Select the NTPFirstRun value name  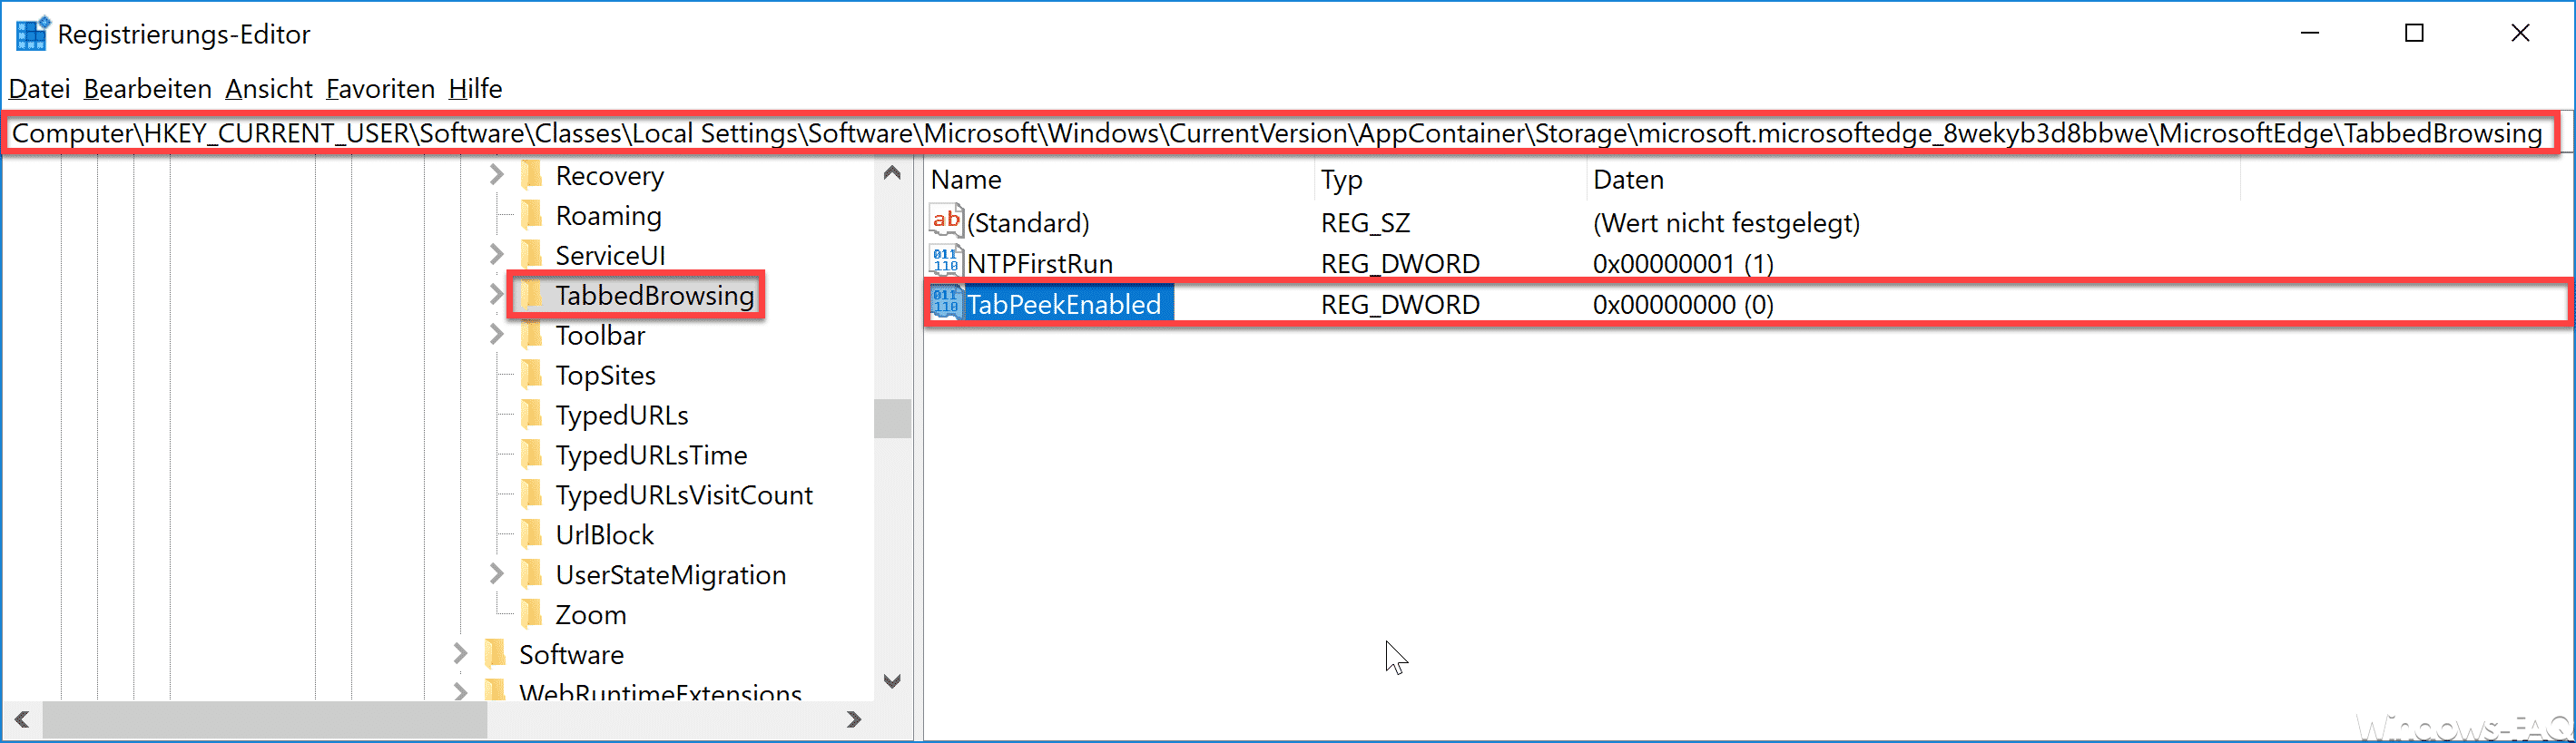click(1040, 264)
